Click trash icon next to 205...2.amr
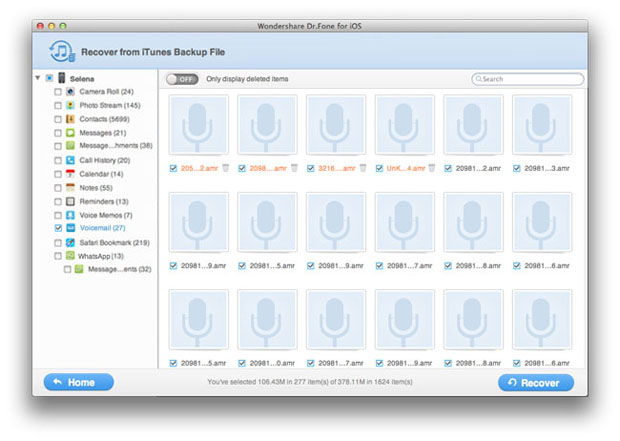 point(225,168)
